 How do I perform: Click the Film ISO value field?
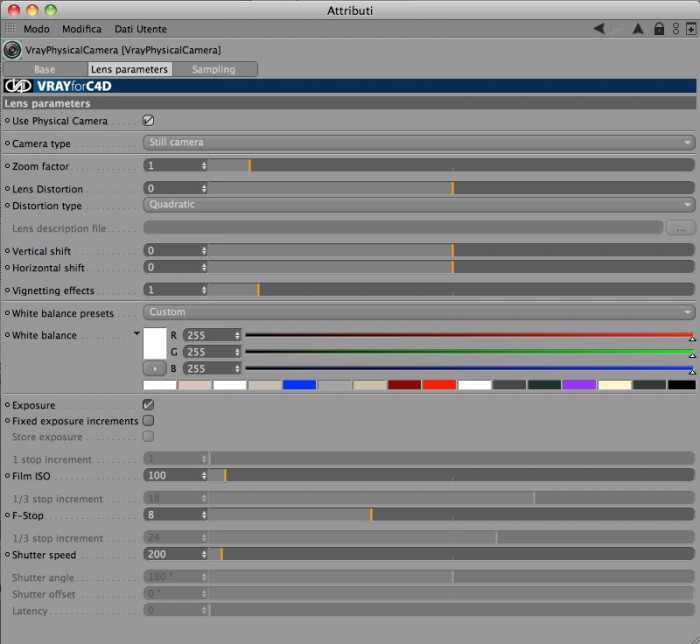(x=172, y=475)
